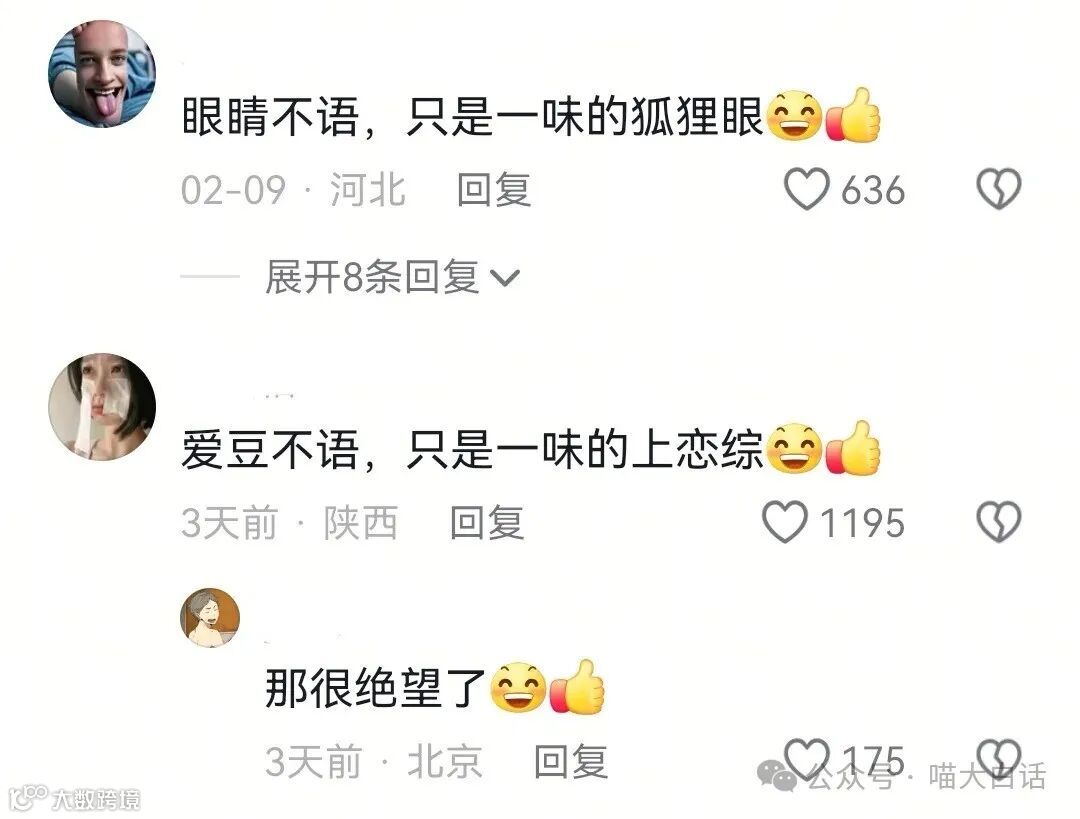Open avatar of tongue-out user
The width and height of the screenshot is (1080, 819).
pyautogui.click(x=102, y=74)
